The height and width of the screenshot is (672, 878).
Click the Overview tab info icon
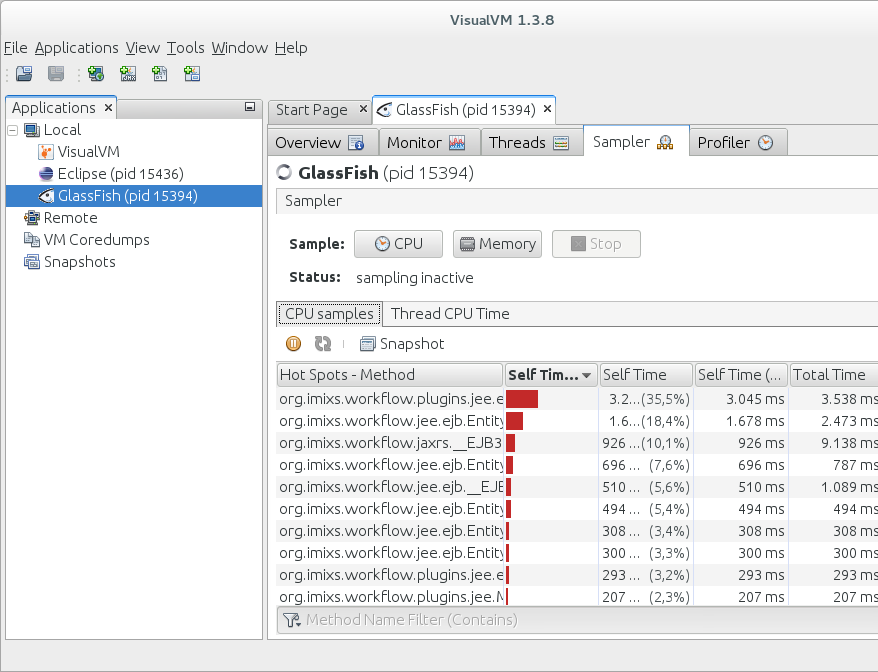pos(356,143)
